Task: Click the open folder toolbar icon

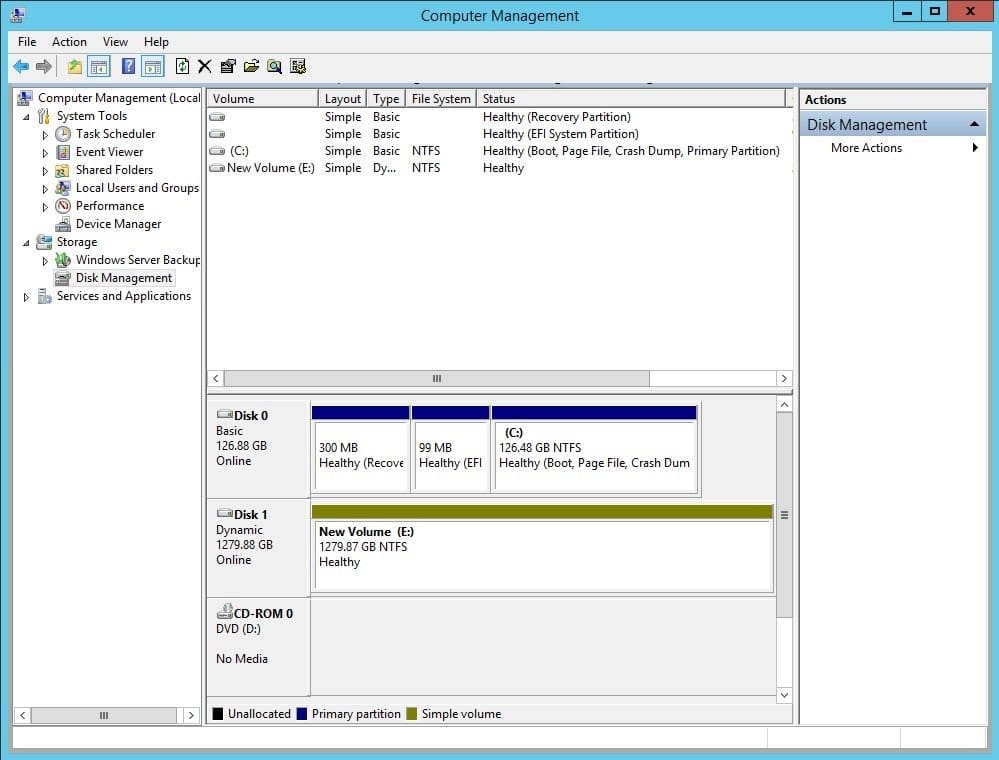Action: tap(252, 66)
